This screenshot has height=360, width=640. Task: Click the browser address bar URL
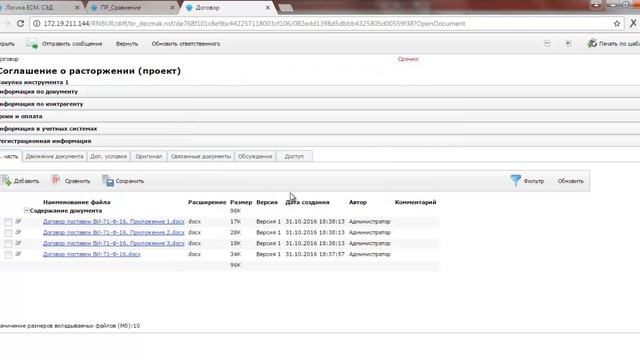tap(254, 24)
